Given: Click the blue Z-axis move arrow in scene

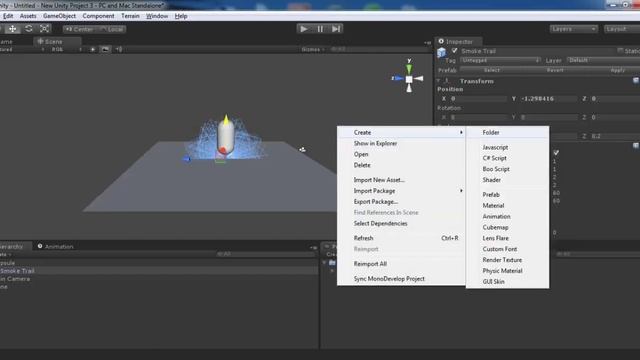Looking at the screenshot, I should coord(187,159).
